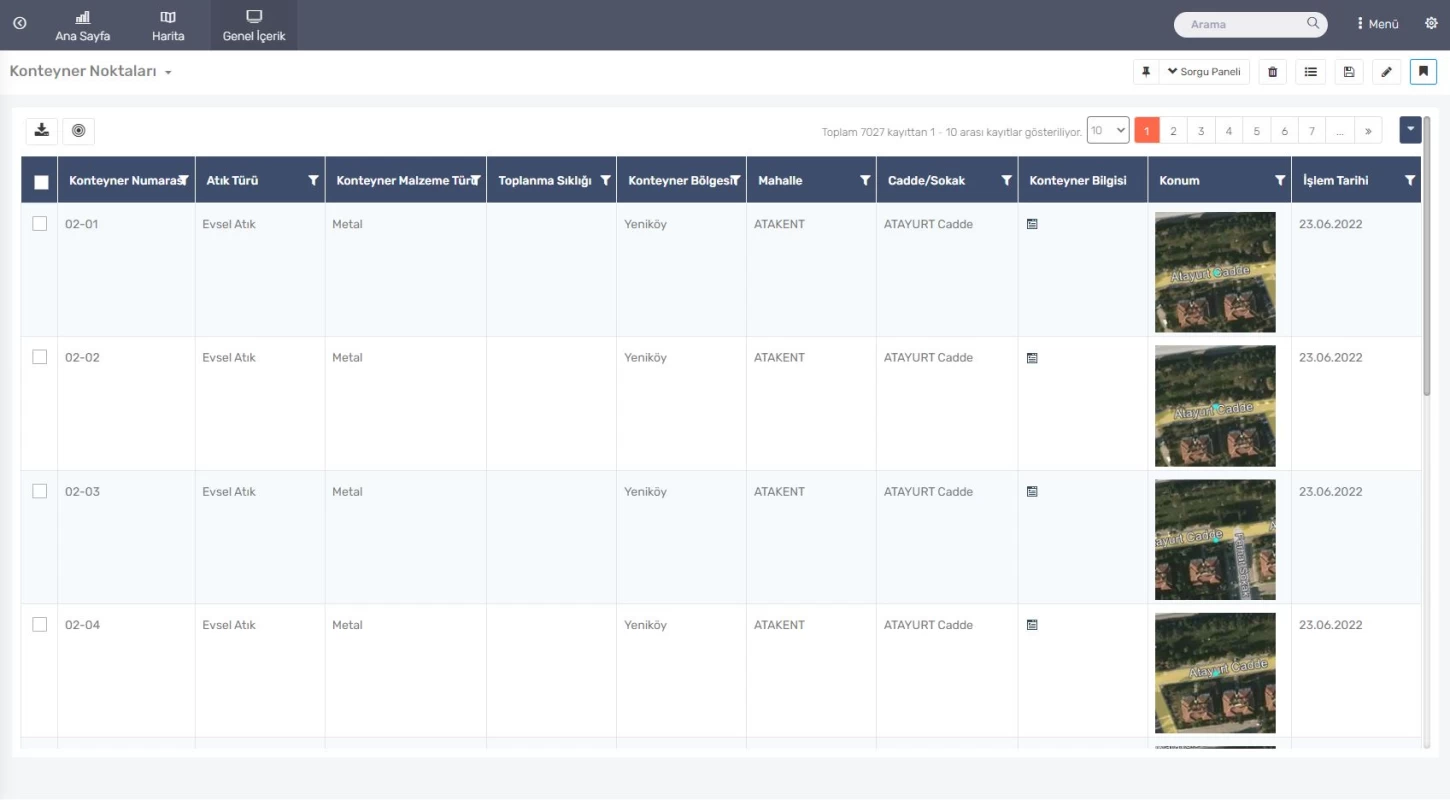Viewport: 1450px width, 800px height.
Task: Click the pagination ellipsis button
Action: point(1340,131)
